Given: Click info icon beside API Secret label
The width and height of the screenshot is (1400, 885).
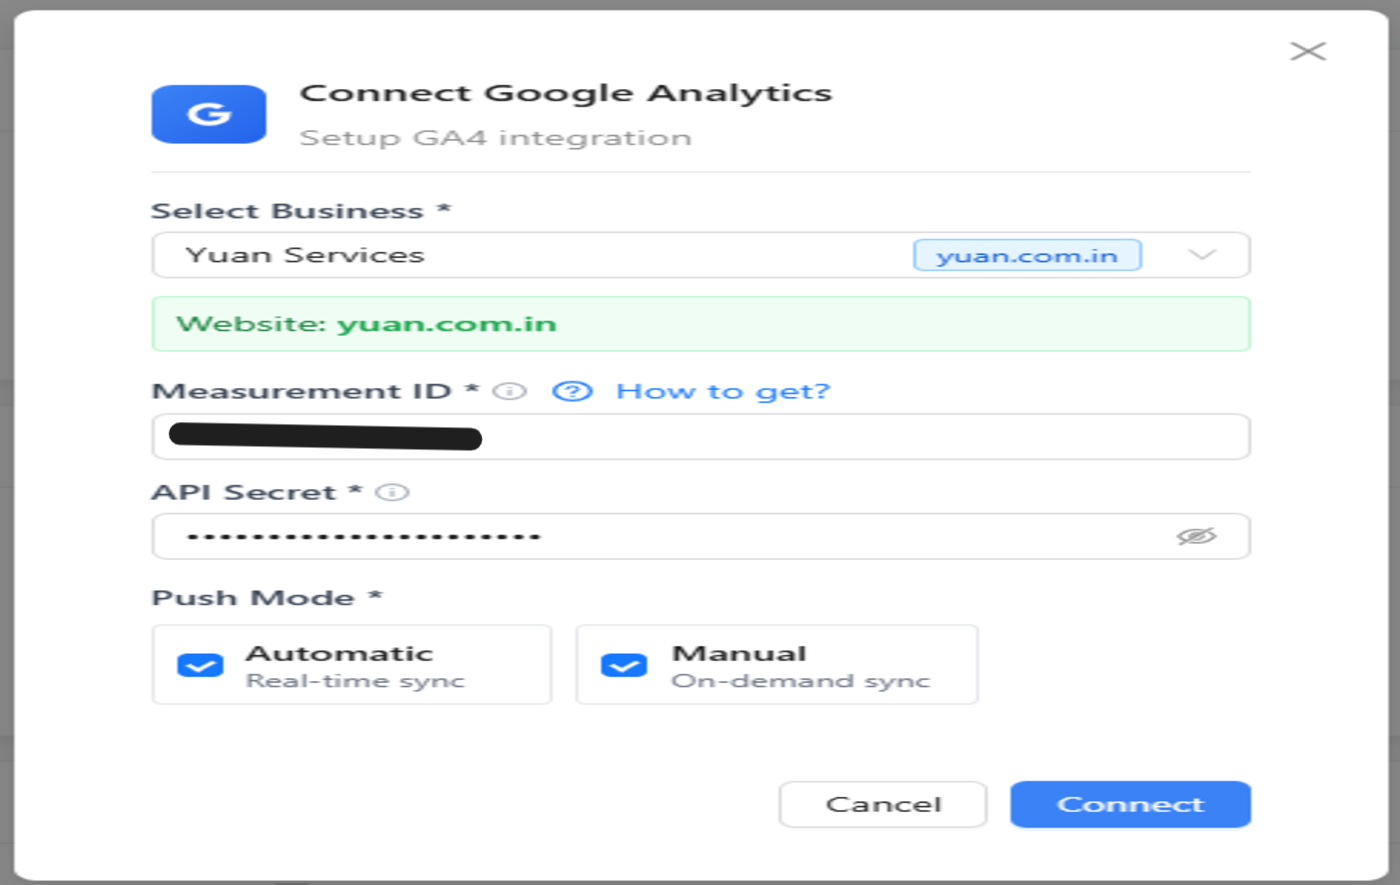Looking at the screenshot, I should [392, 492].
